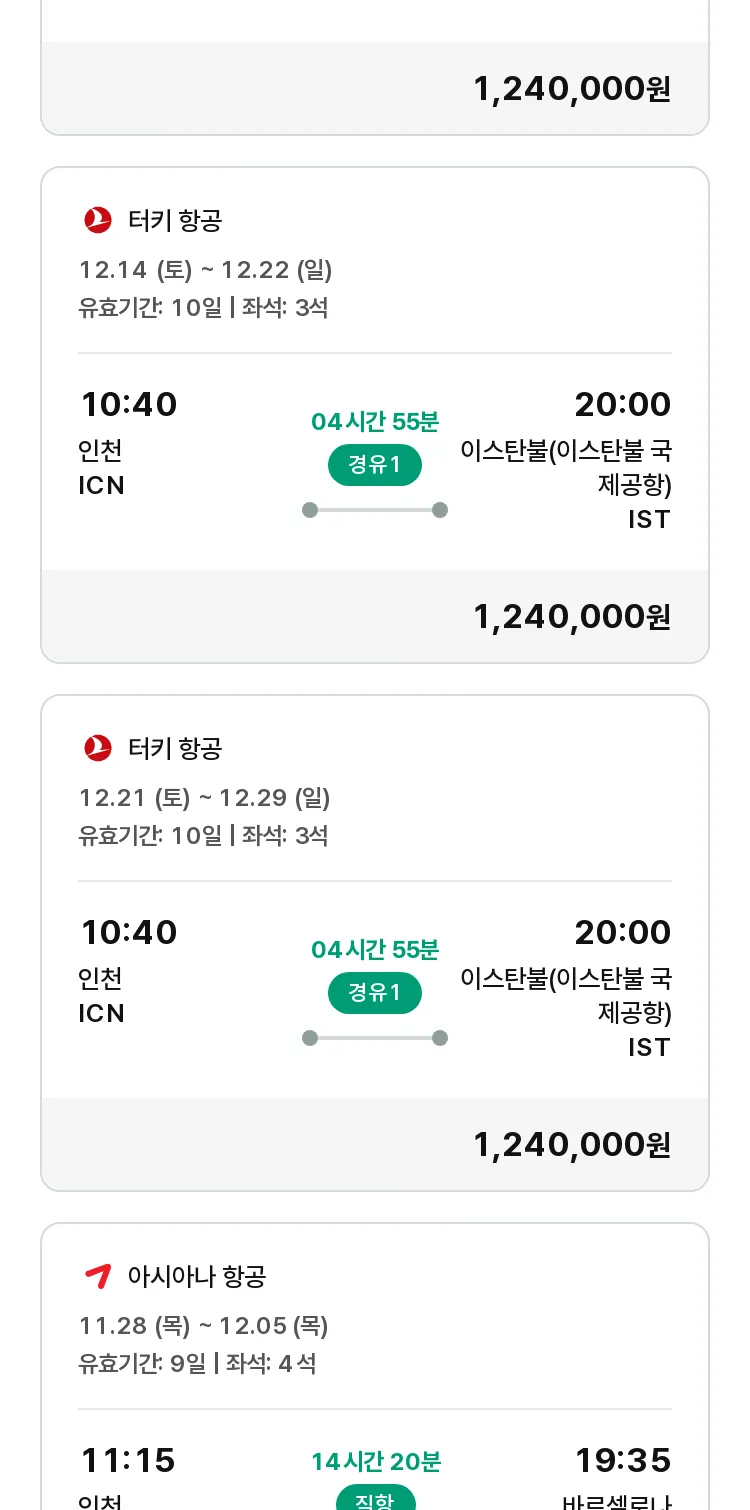
Task: Open 터키 항공 12.14 (토) ~ 12.22 (일) card
Action: pos(375,415)
